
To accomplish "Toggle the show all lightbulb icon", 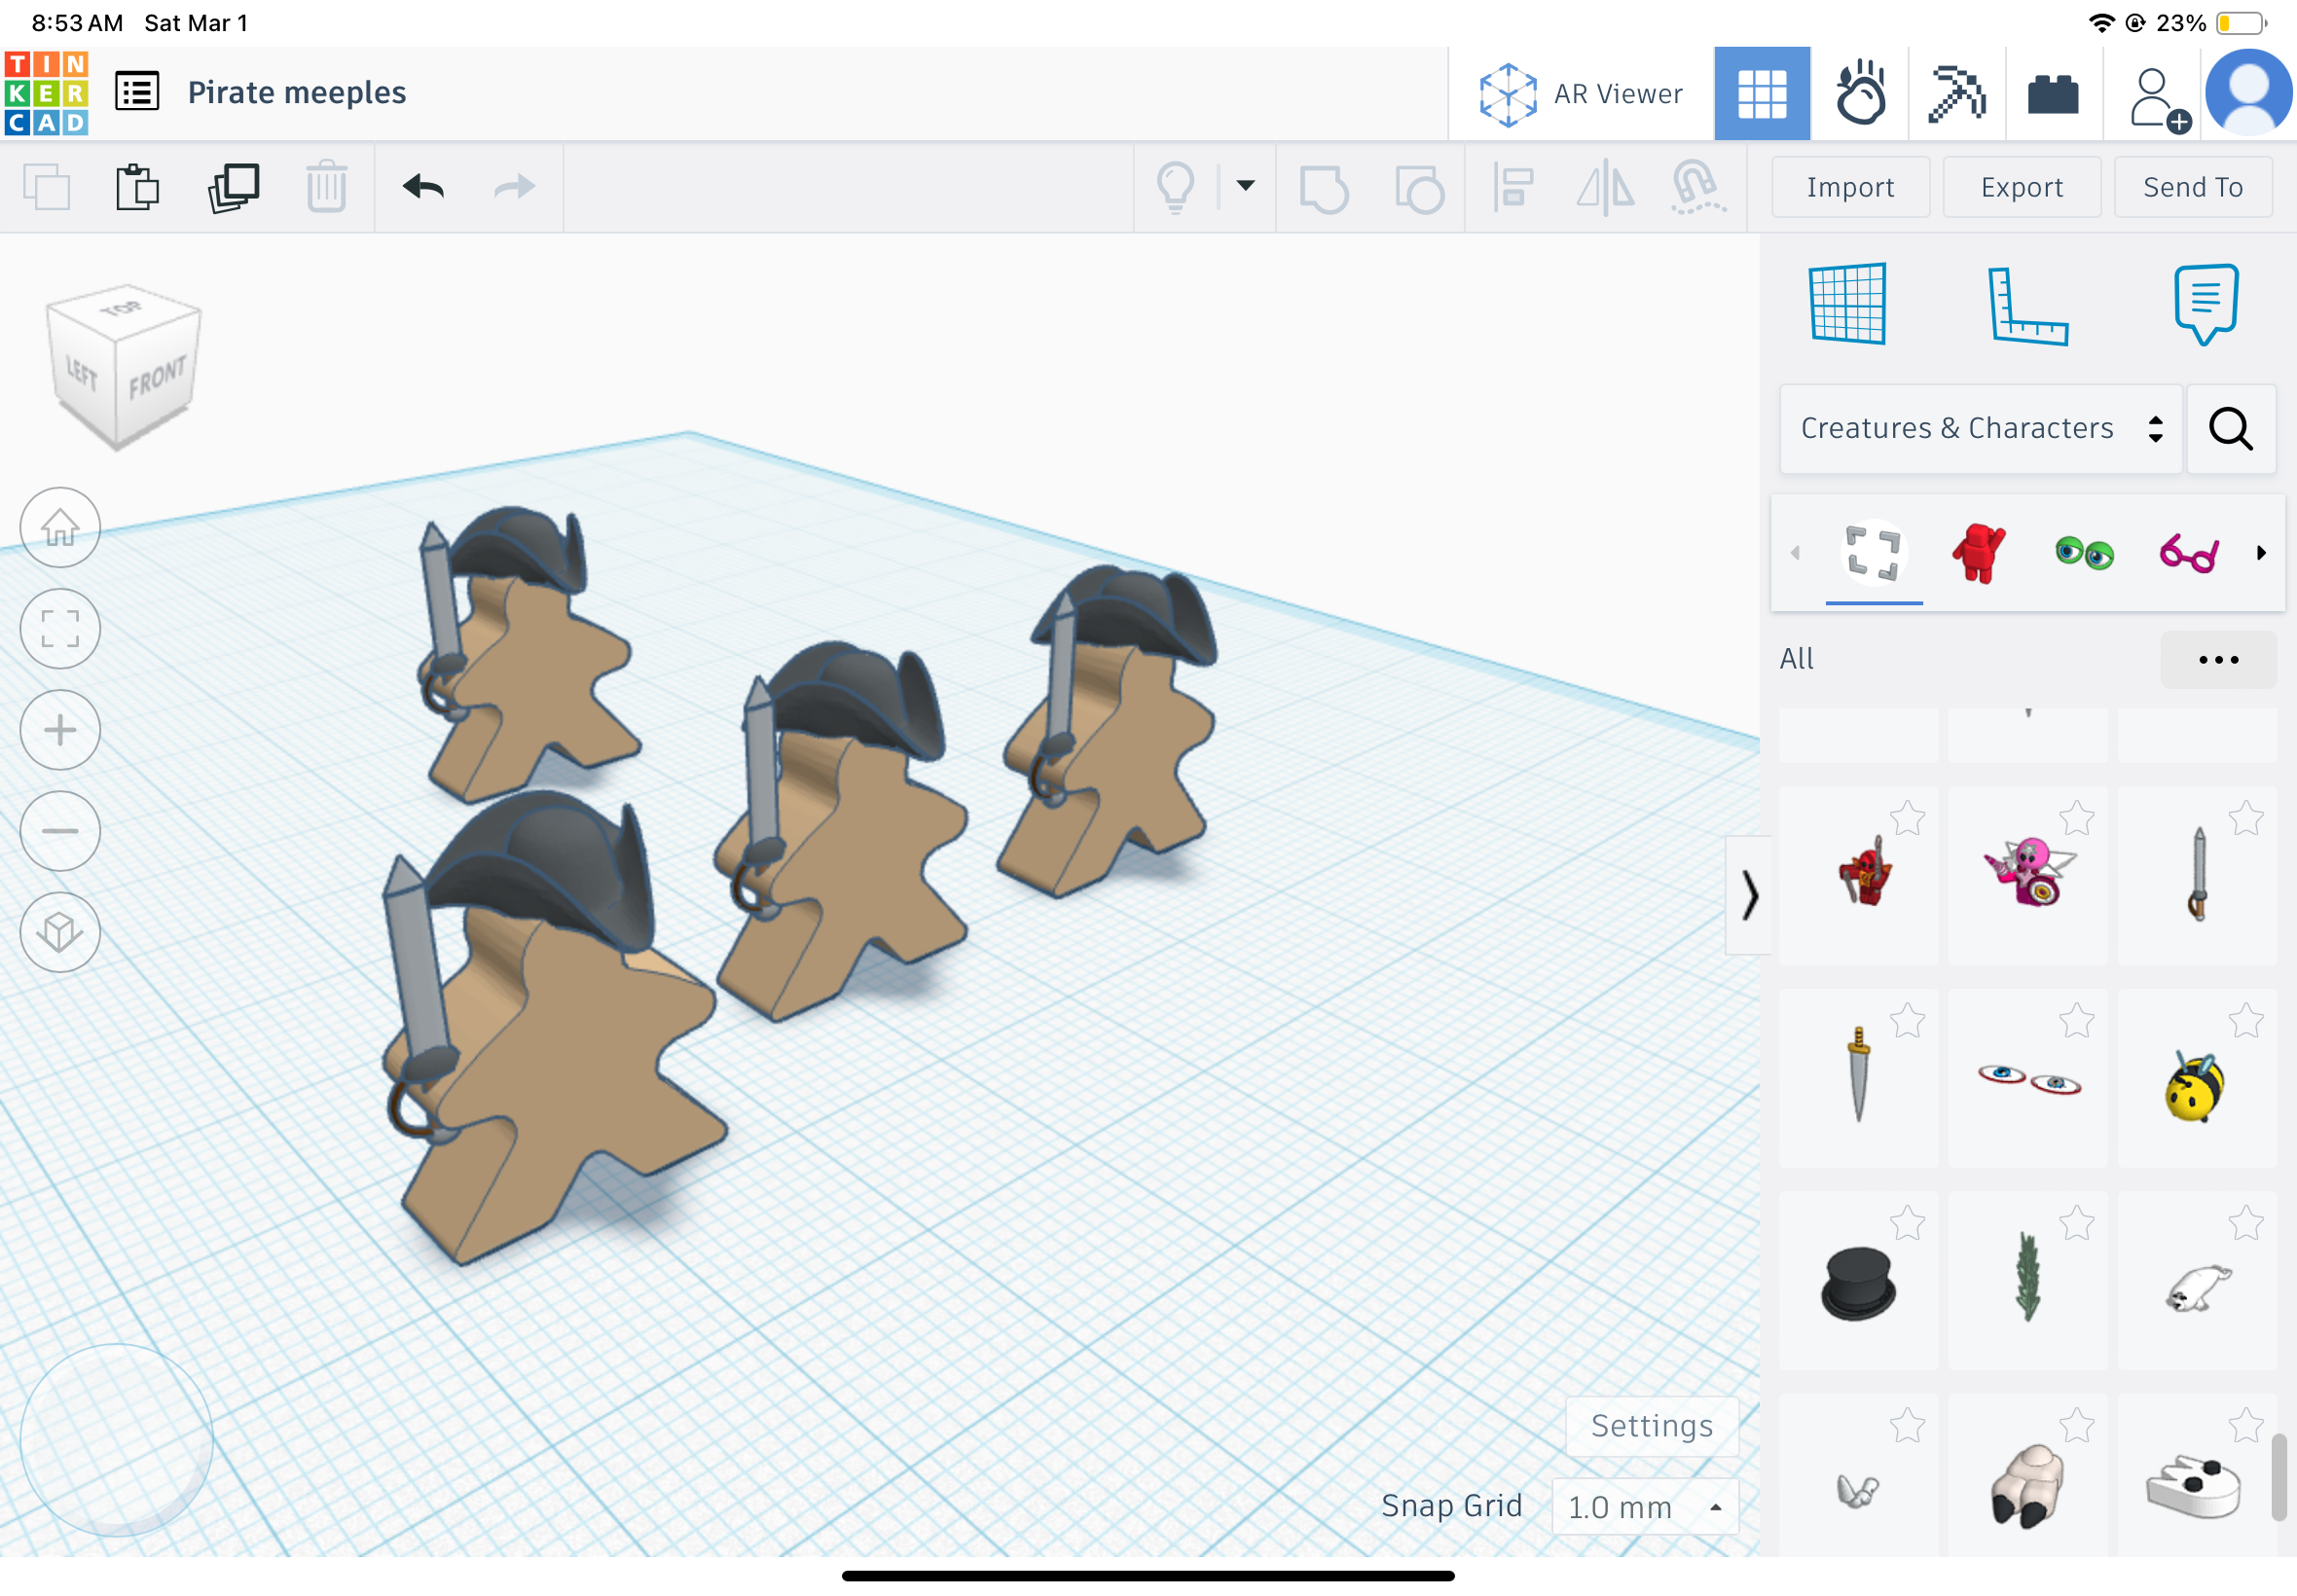I will pyautogui.click(x=1175, y=187).
